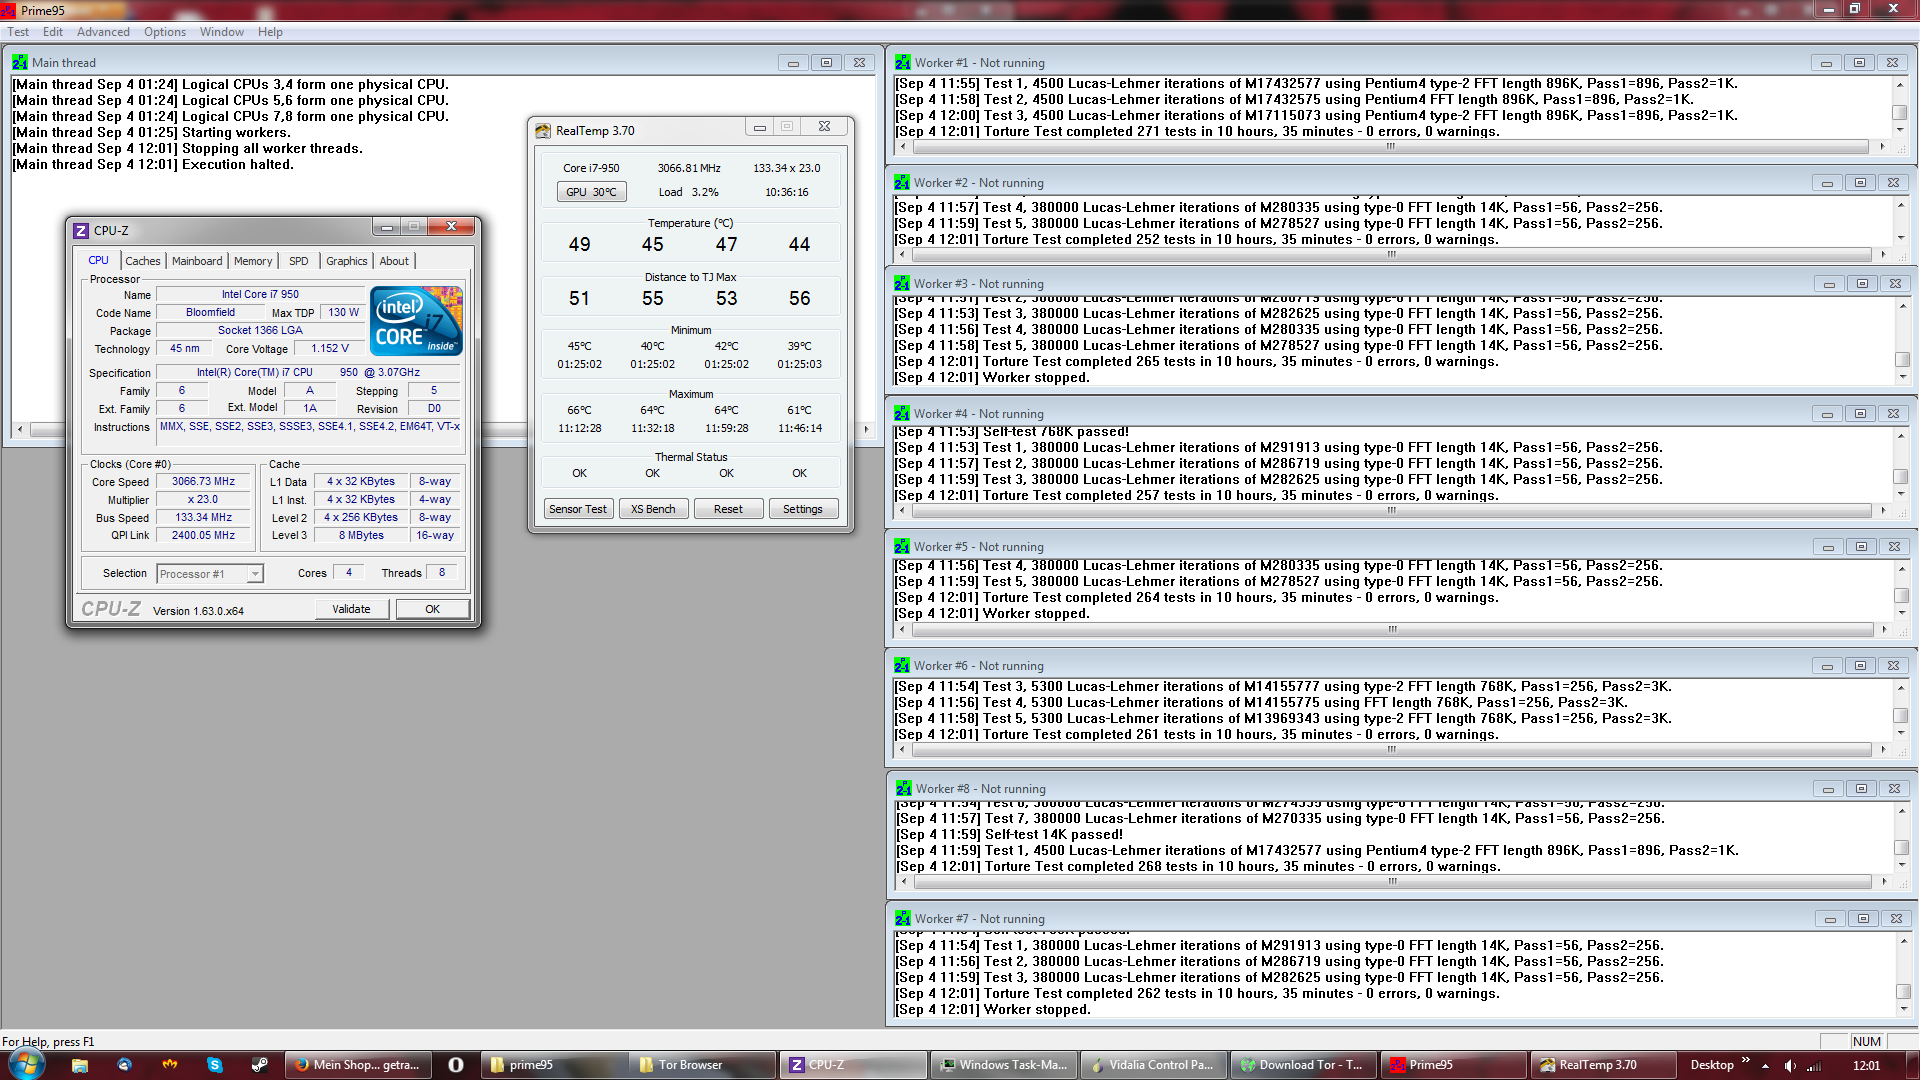This screenshot has width=1920, height=1080.
Task: Click the Skype taskbar icon
Action: point(214,1065)
